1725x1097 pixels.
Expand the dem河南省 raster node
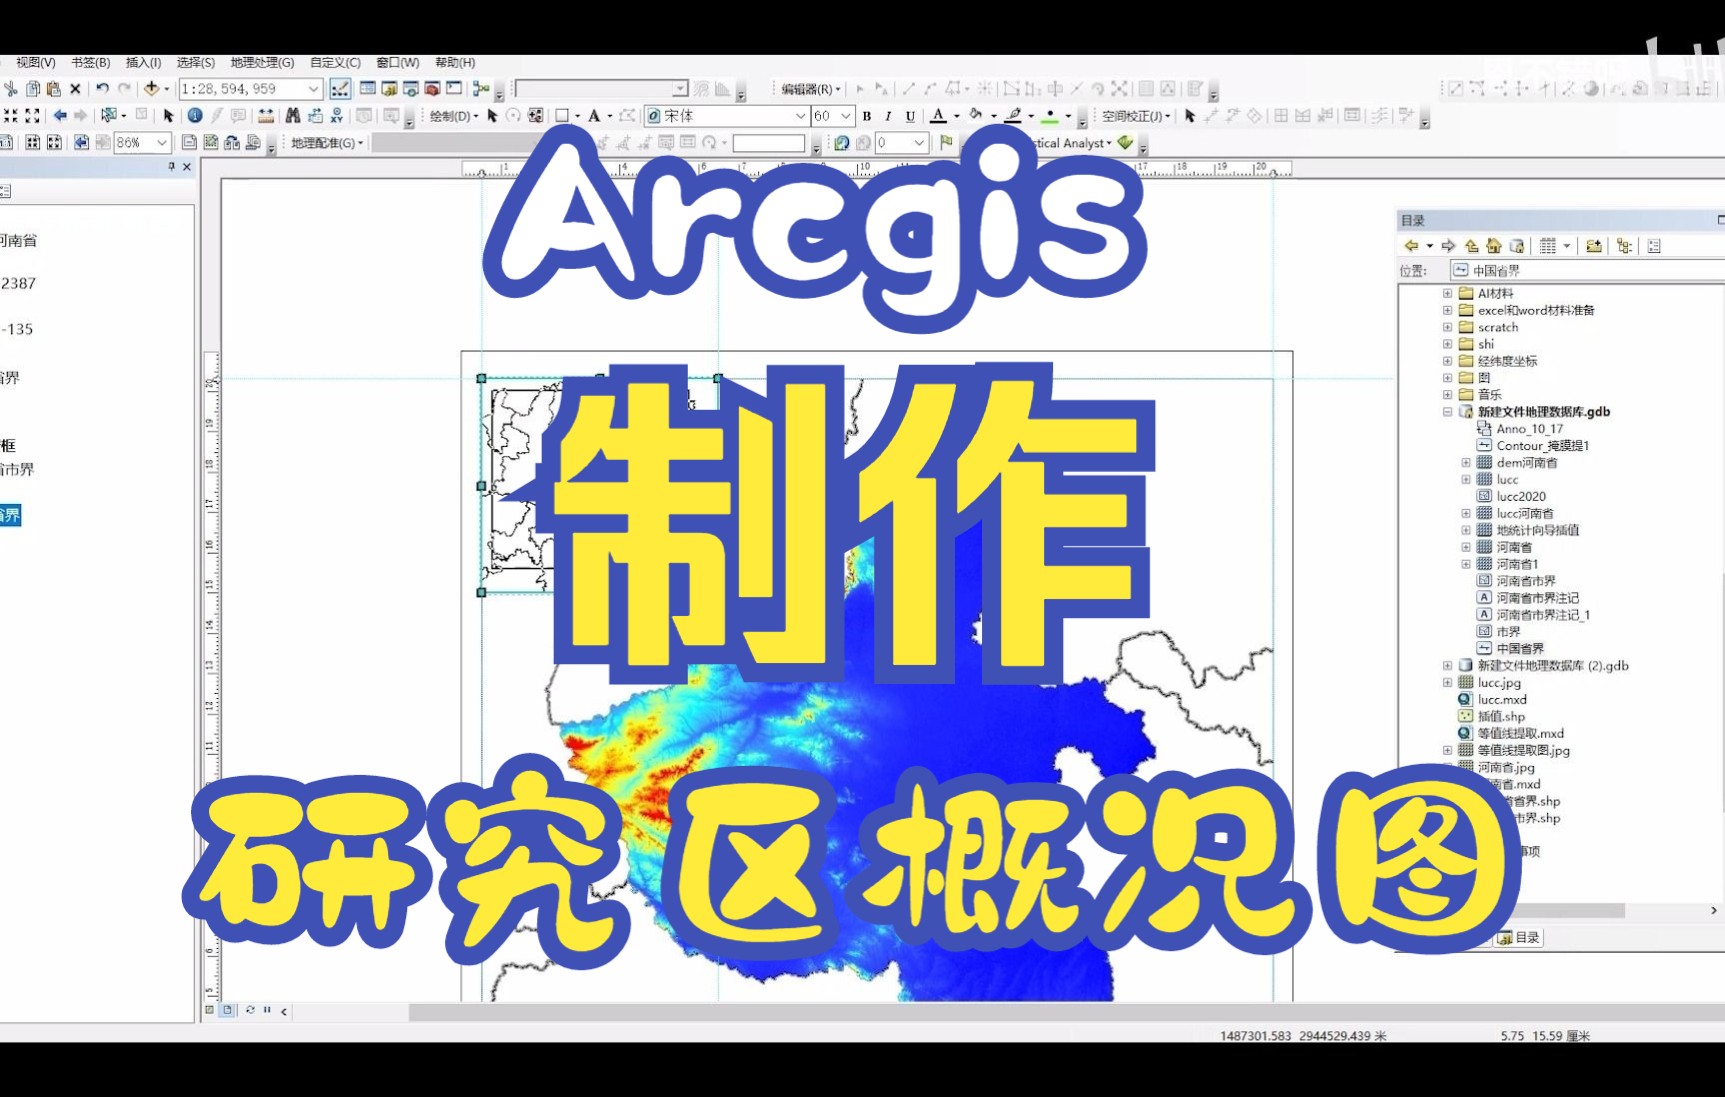tap(1466, 462)
